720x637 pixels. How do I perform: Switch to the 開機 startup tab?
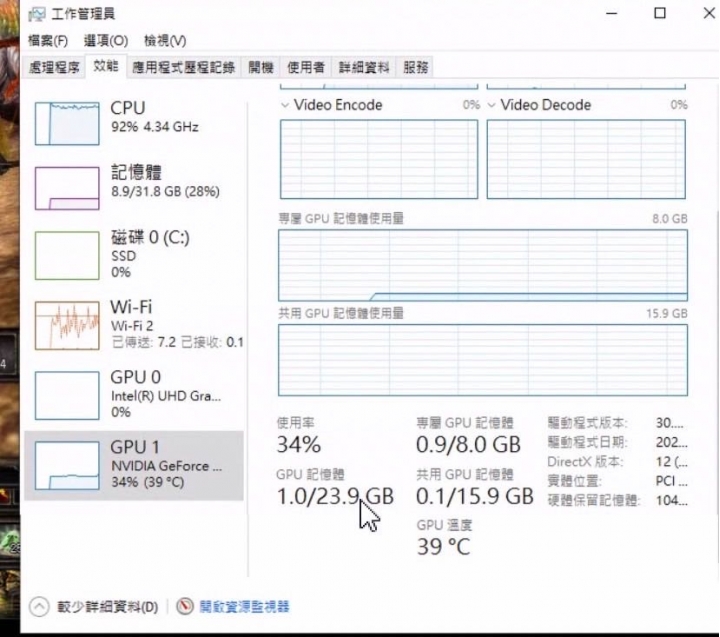(x=261, y=68)
